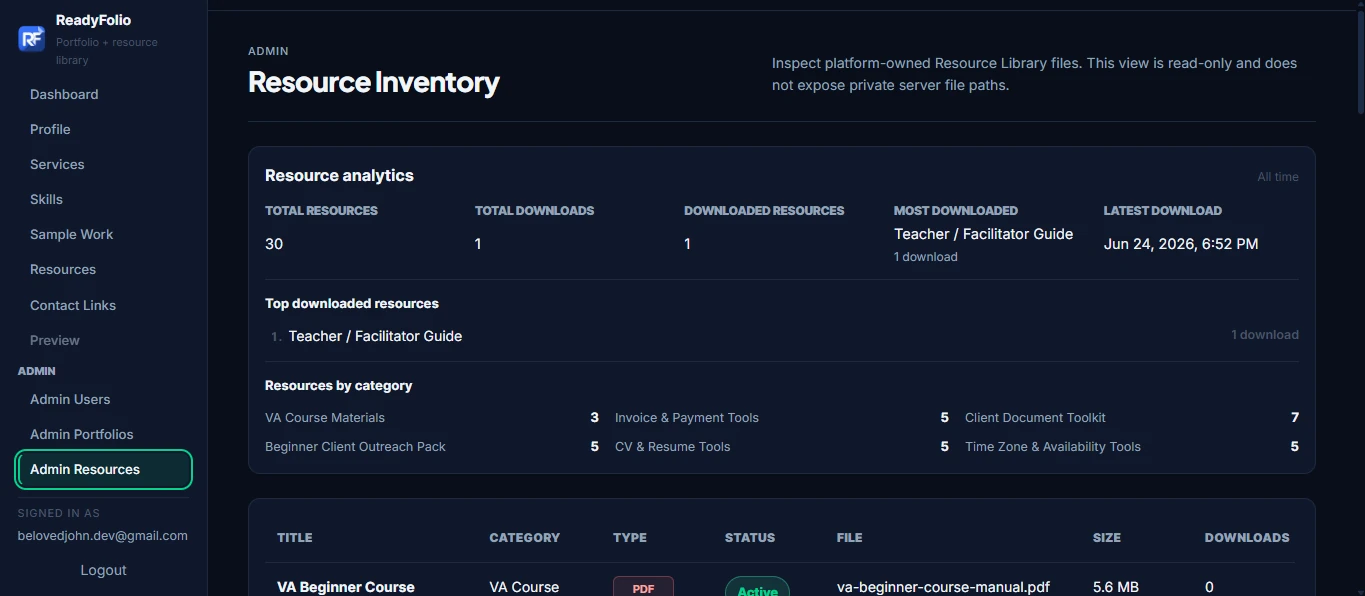Viewport: 1365px width, 596px height.
Task: Click the VA Course Materials category
Action: [x=325, y=418]
